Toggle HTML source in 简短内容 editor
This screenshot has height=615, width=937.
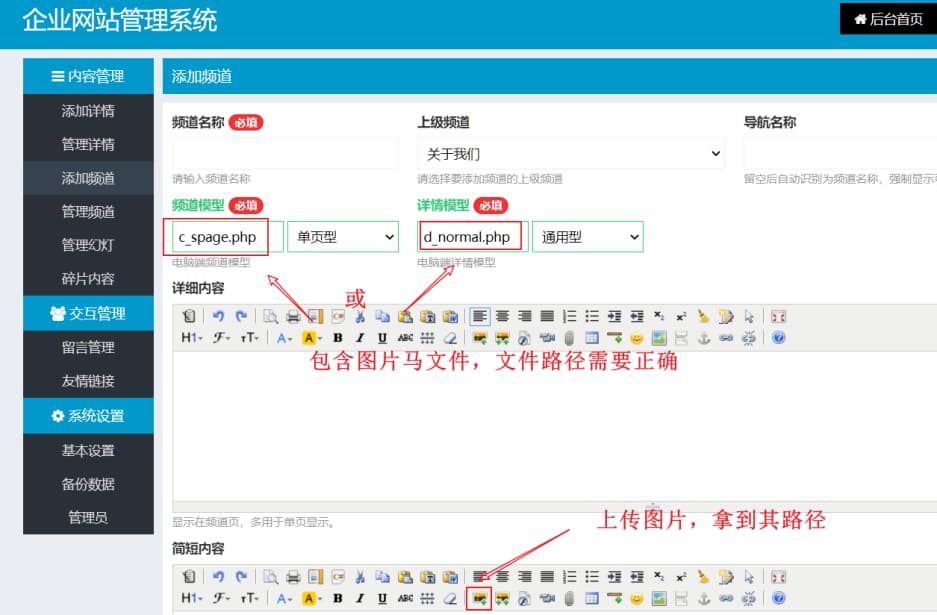189,577
